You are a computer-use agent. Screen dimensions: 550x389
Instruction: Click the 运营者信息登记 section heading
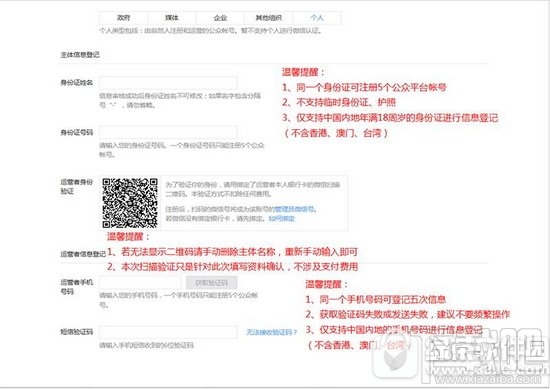[x=83, y=254]
